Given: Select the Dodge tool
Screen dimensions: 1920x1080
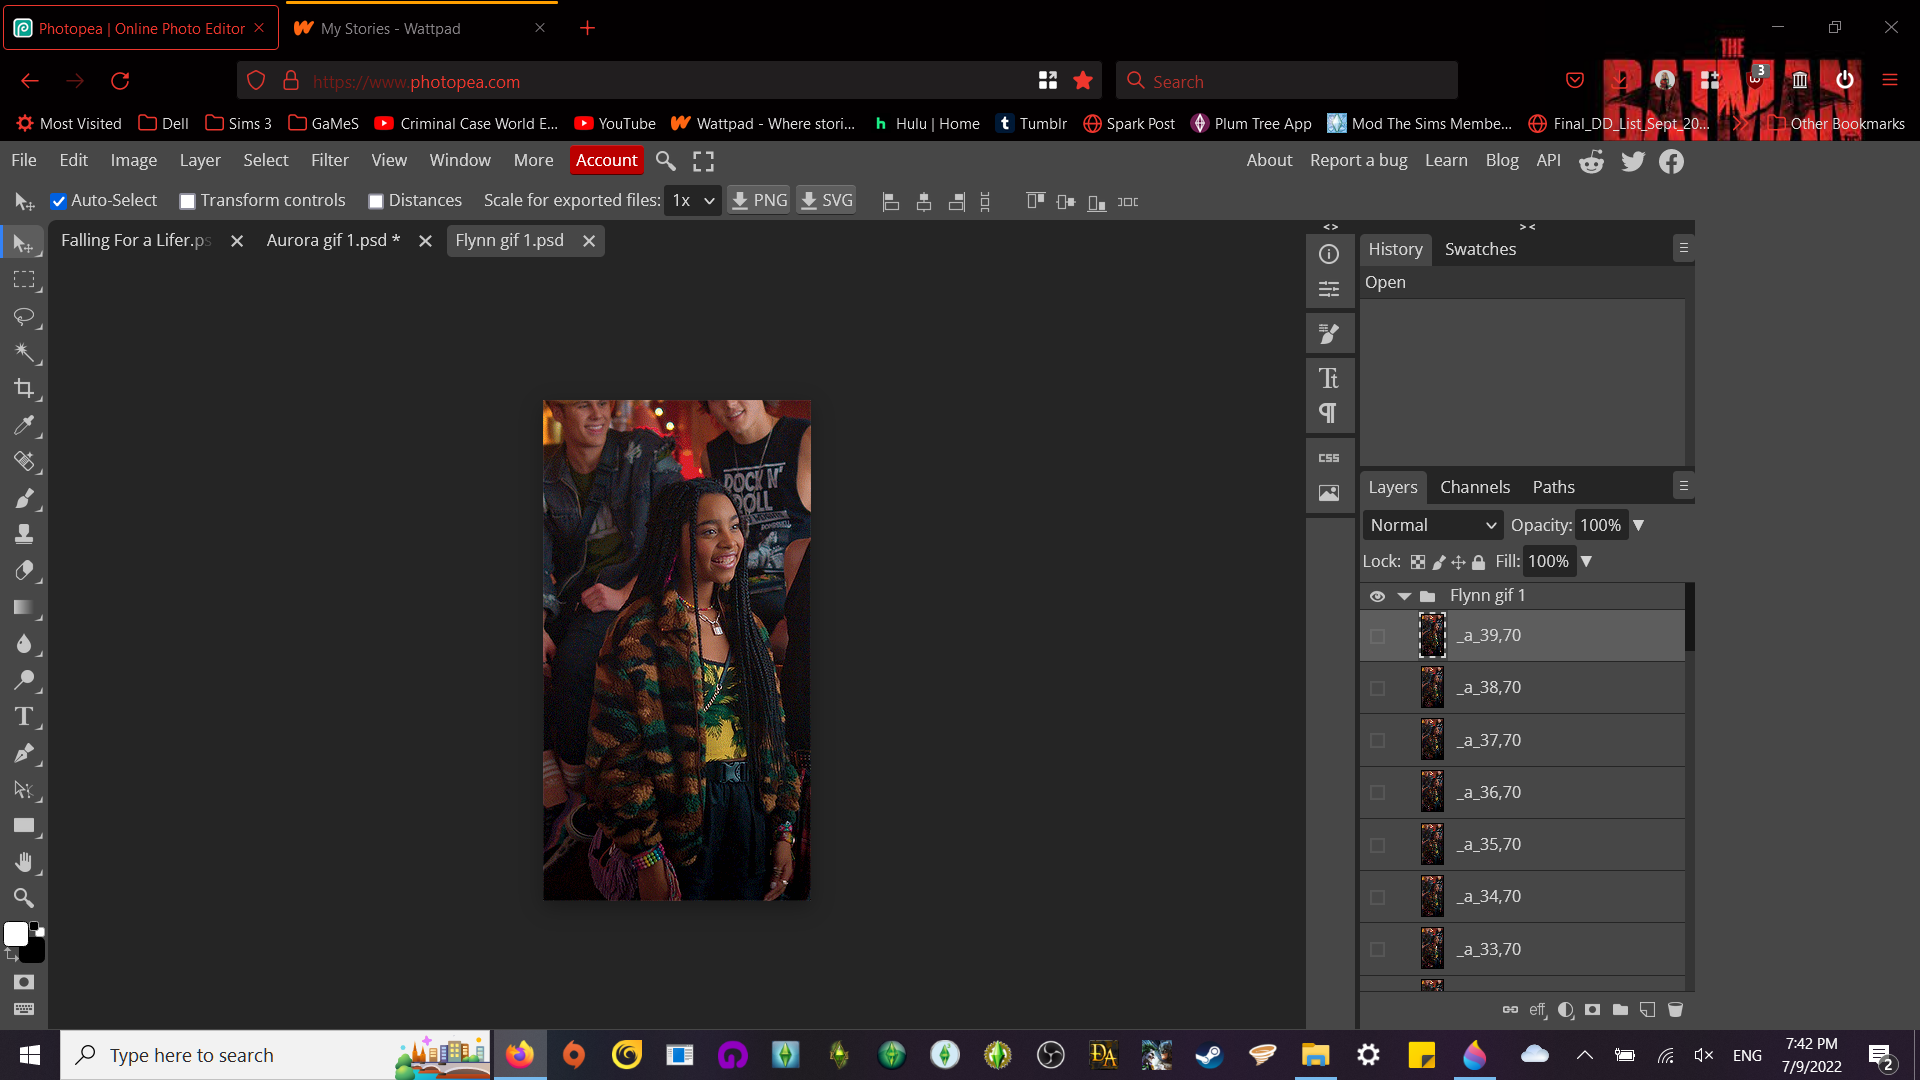Looking at the screenshot, I should coord(24,680).
